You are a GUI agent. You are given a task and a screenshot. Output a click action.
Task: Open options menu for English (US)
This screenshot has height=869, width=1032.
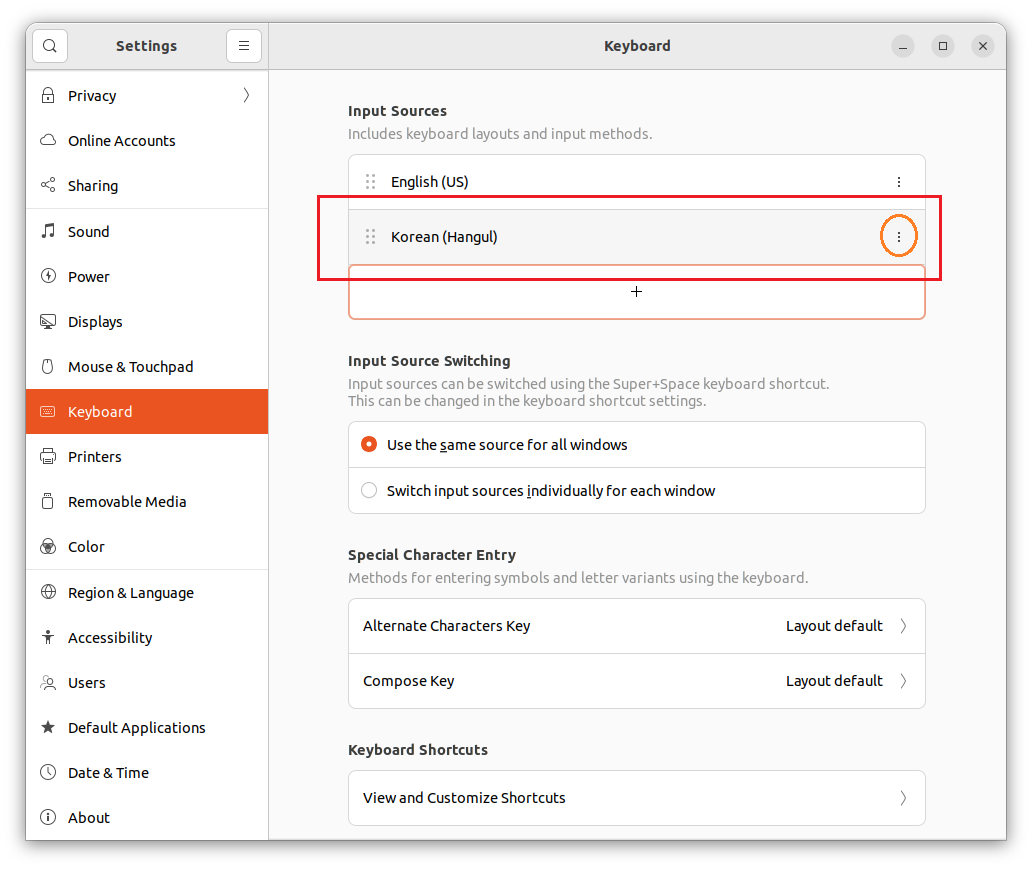point(898,182)
